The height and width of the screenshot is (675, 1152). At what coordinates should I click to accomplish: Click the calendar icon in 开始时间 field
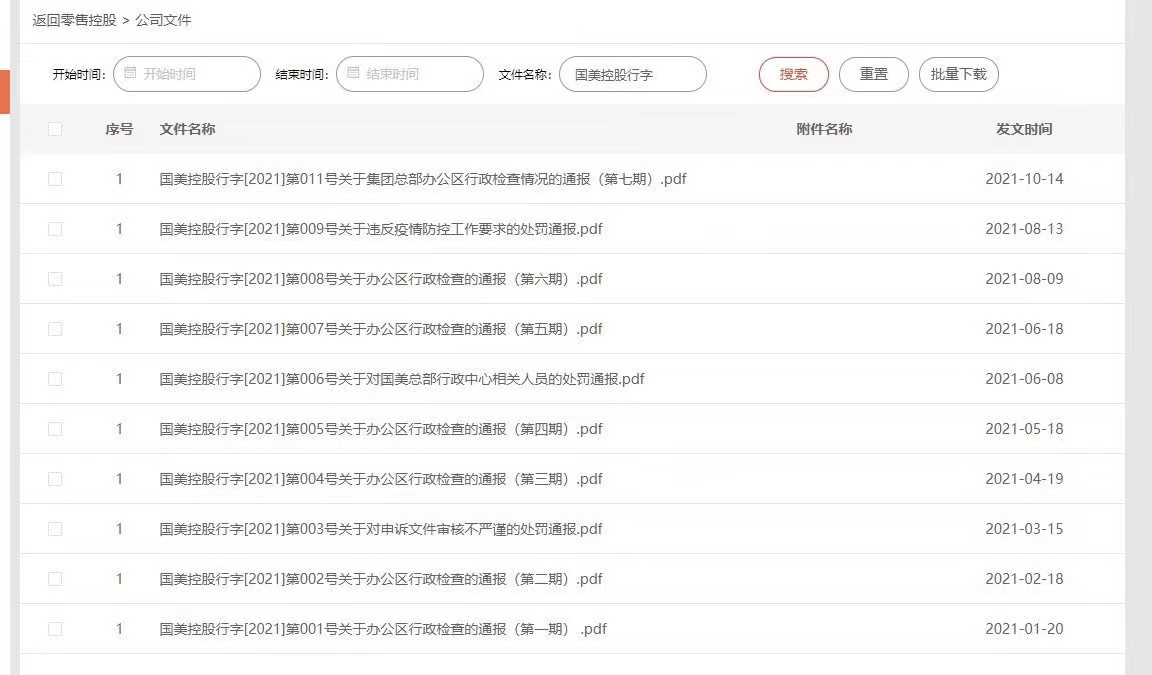[x=130, y=74]
